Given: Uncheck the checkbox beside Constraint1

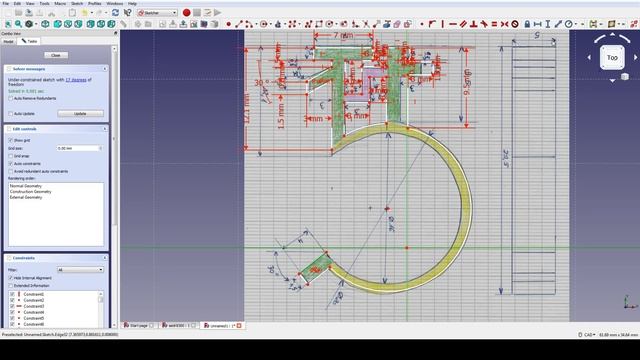Looking at the screenshot, I should (x=12, y=294).
